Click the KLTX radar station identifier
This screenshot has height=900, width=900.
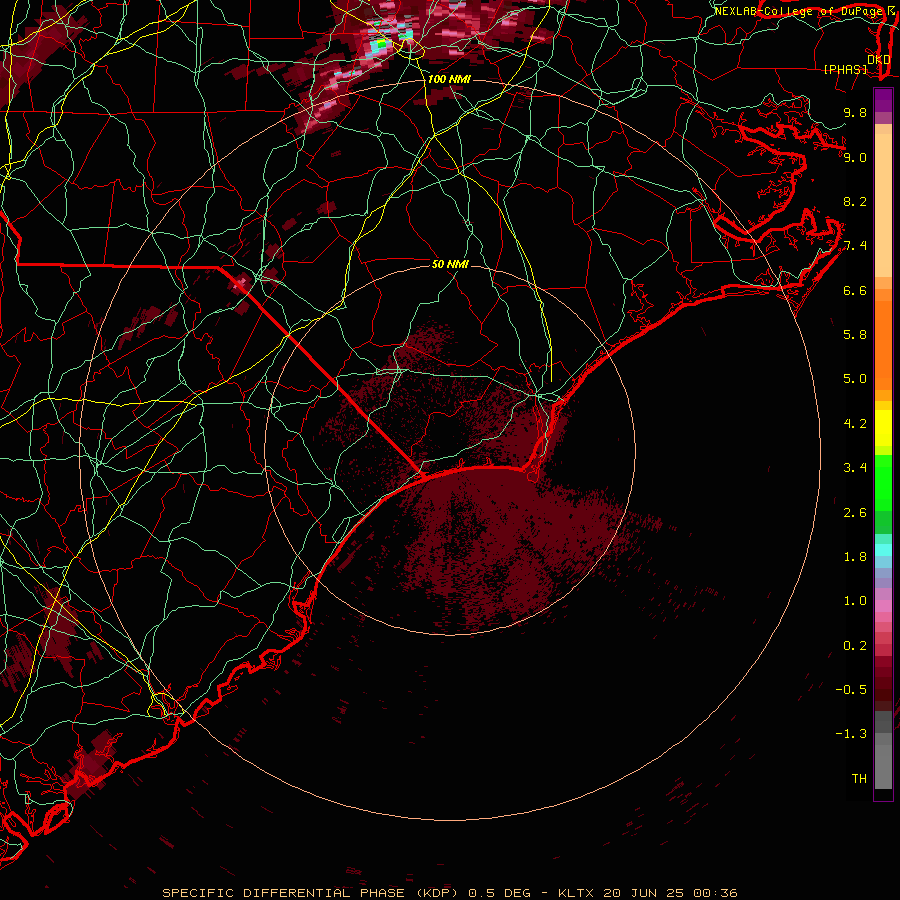pos(576,893)
